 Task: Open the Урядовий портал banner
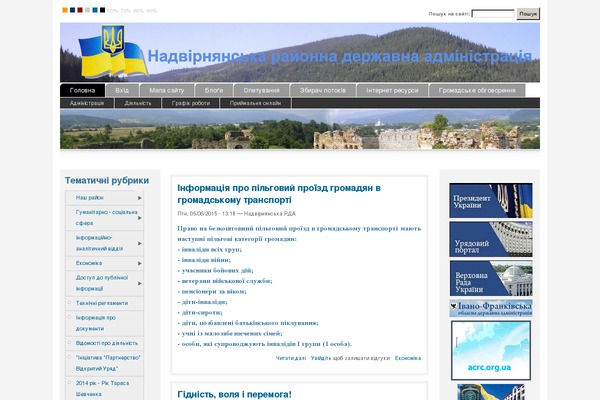coord(491,239)
